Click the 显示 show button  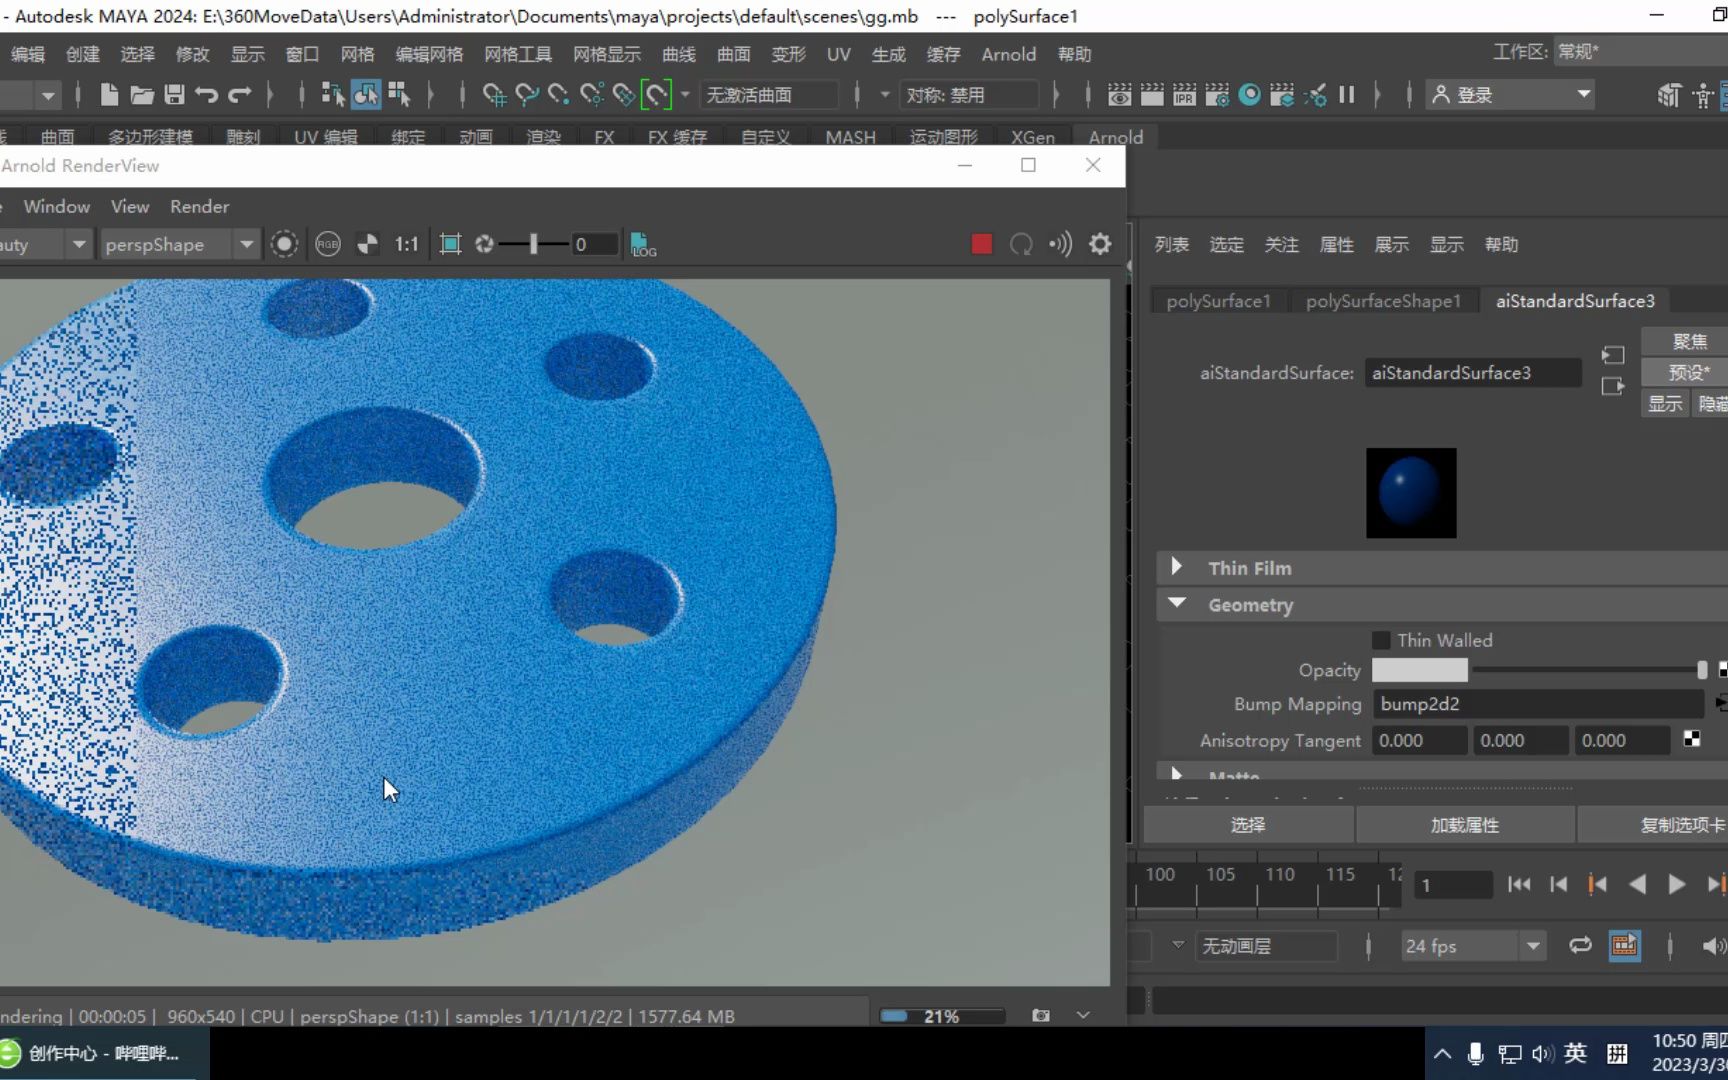[x=1665, y=403]
